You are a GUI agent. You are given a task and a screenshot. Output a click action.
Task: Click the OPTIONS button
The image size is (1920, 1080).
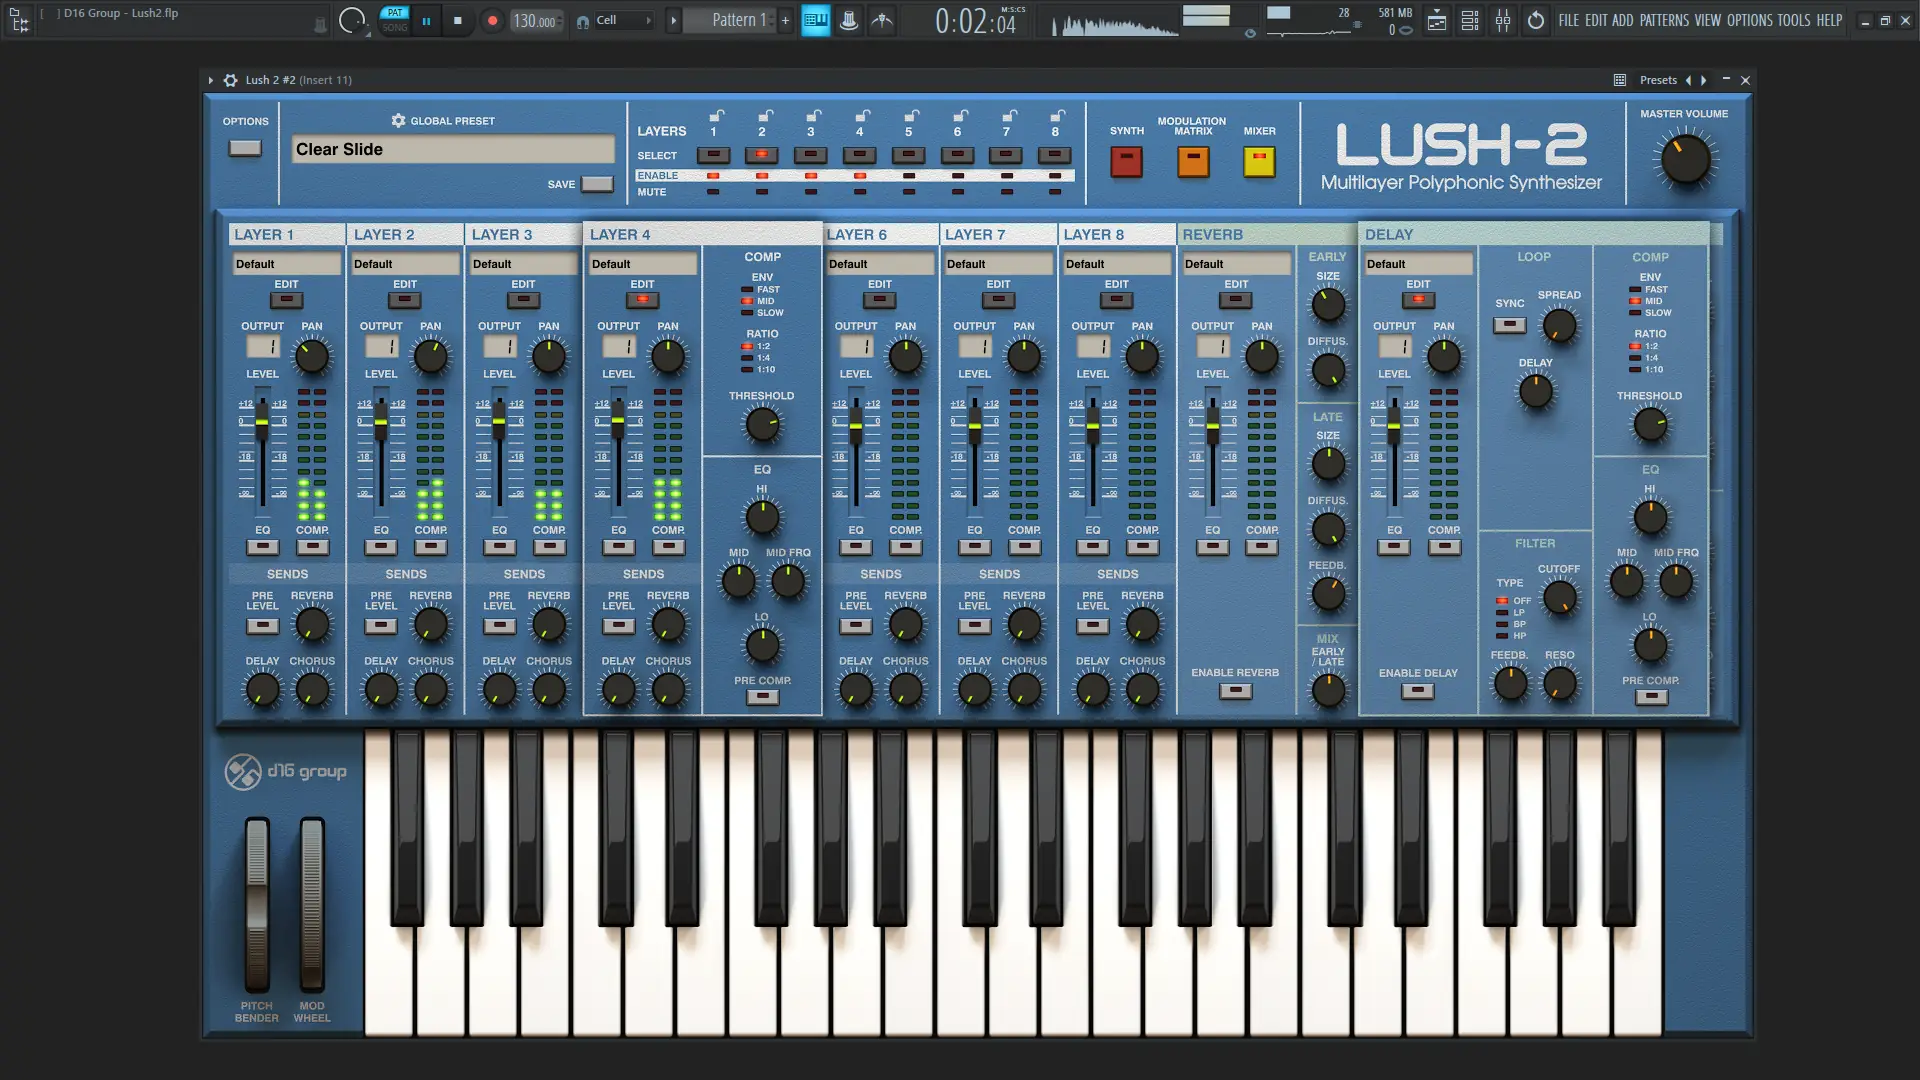[x=245, y=148]
